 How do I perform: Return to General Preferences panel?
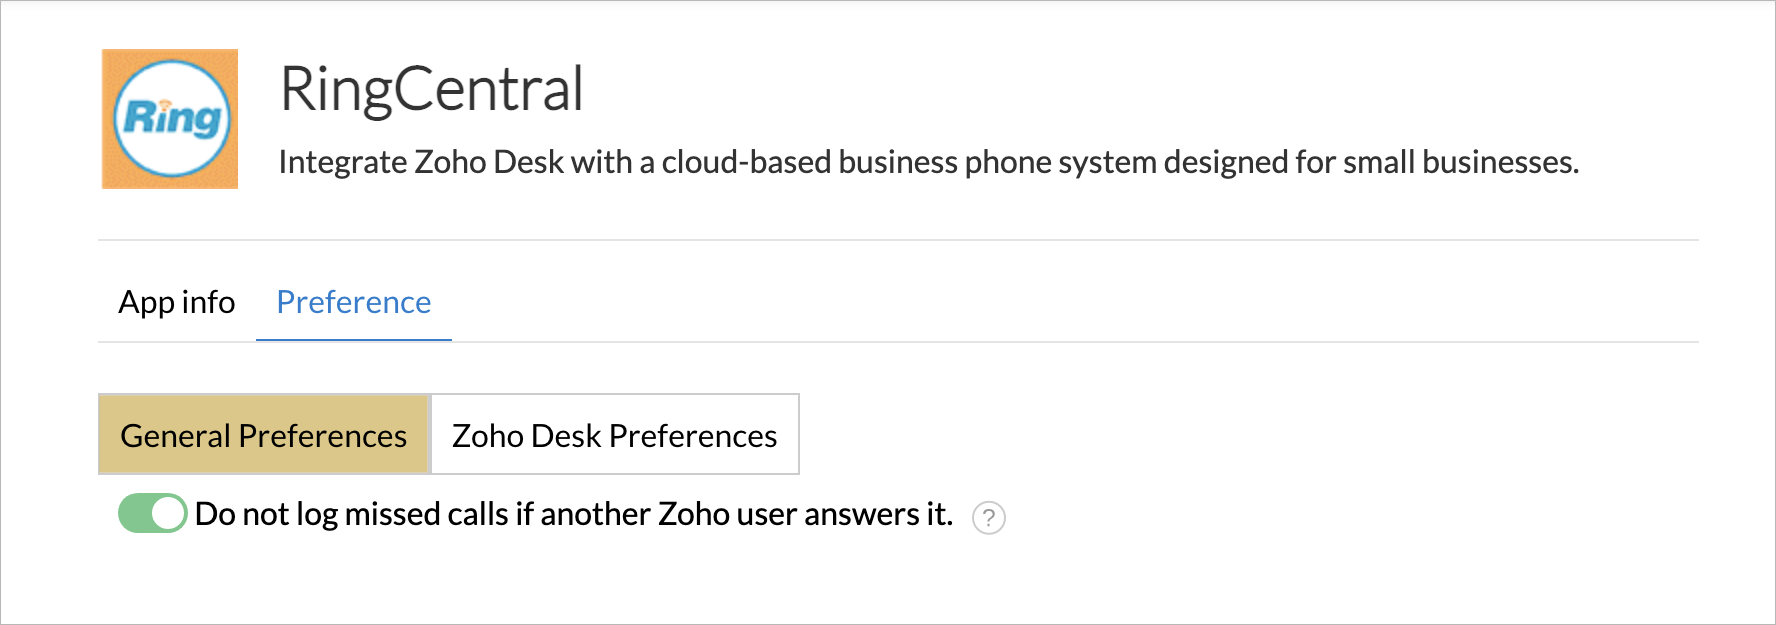click(x=264, y=435)
